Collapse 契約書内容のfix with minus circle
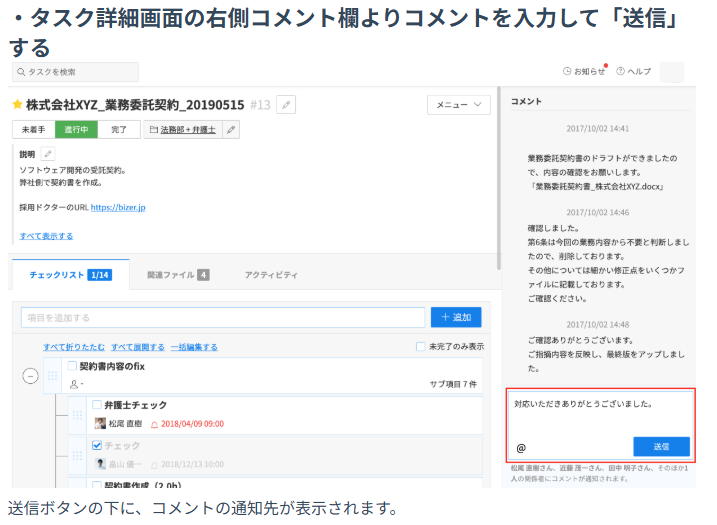The height and width of the screenshot is (525, 717). (31, 376)
